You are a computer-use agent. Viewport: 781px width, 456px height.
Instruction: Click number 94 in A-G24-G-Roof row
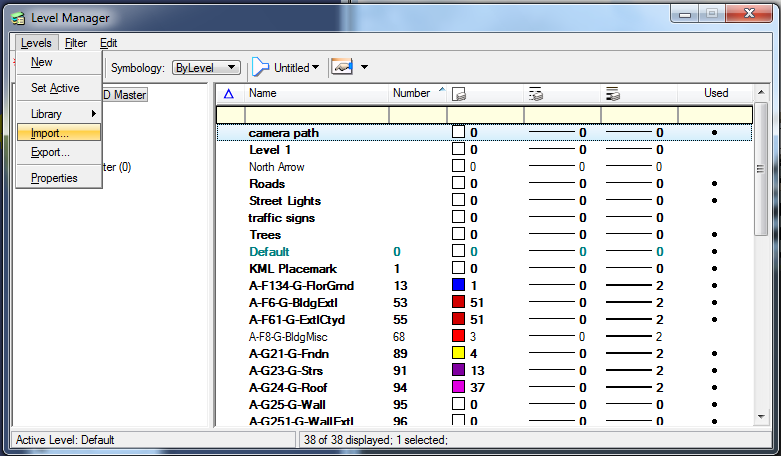point(400,388)
